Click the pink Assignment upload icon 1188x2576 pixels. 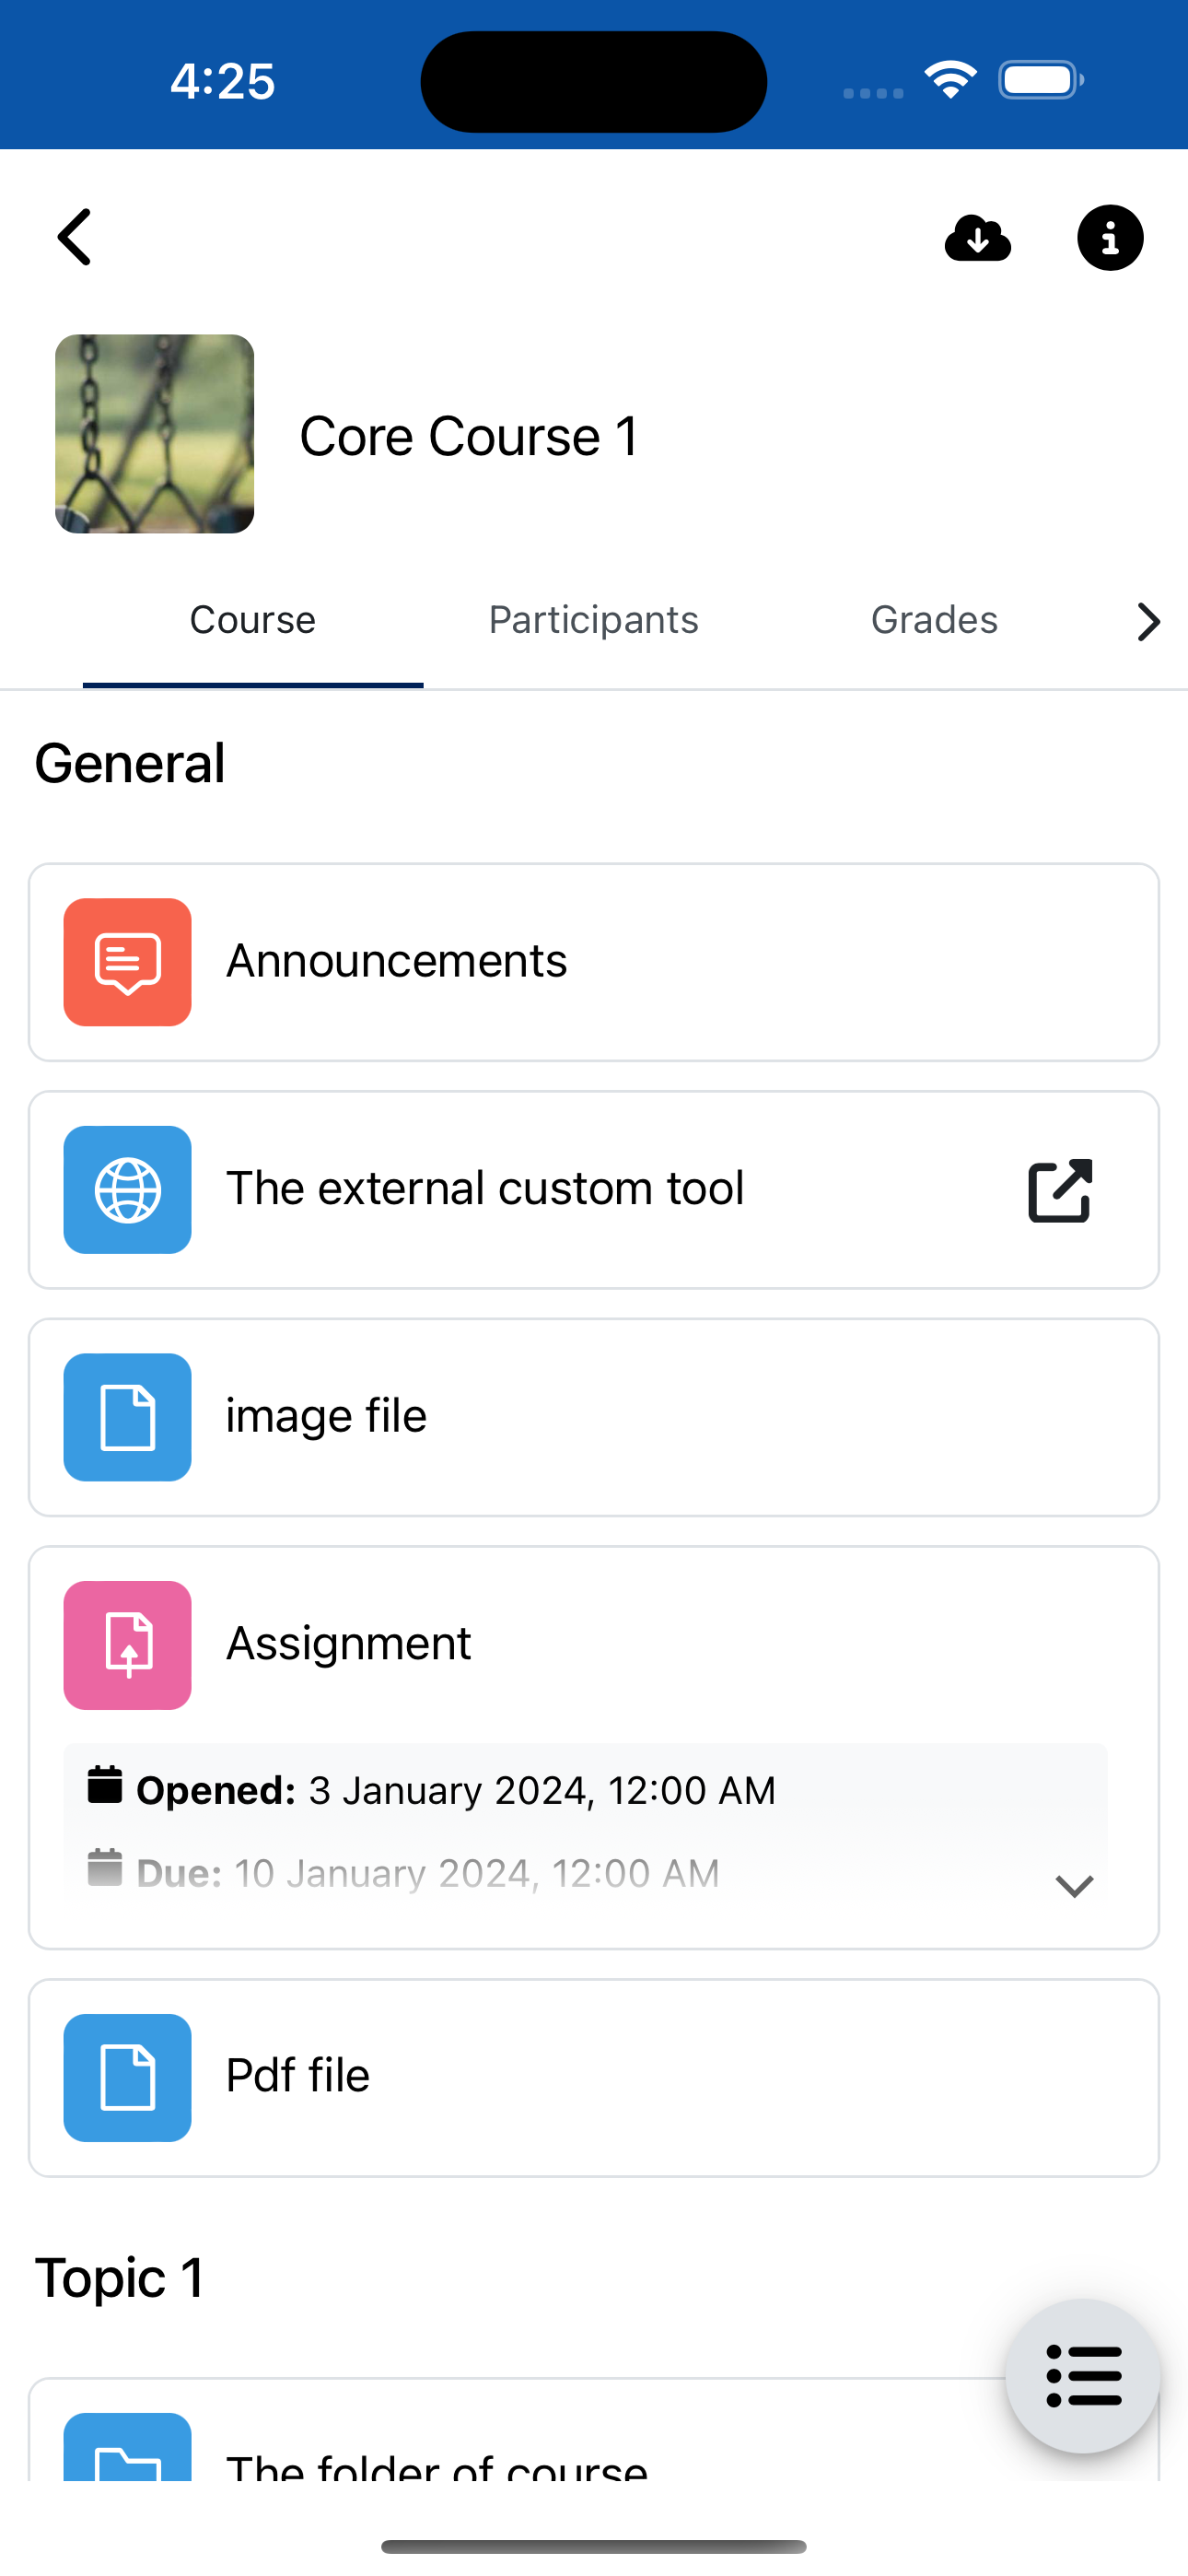point(128,1645)
